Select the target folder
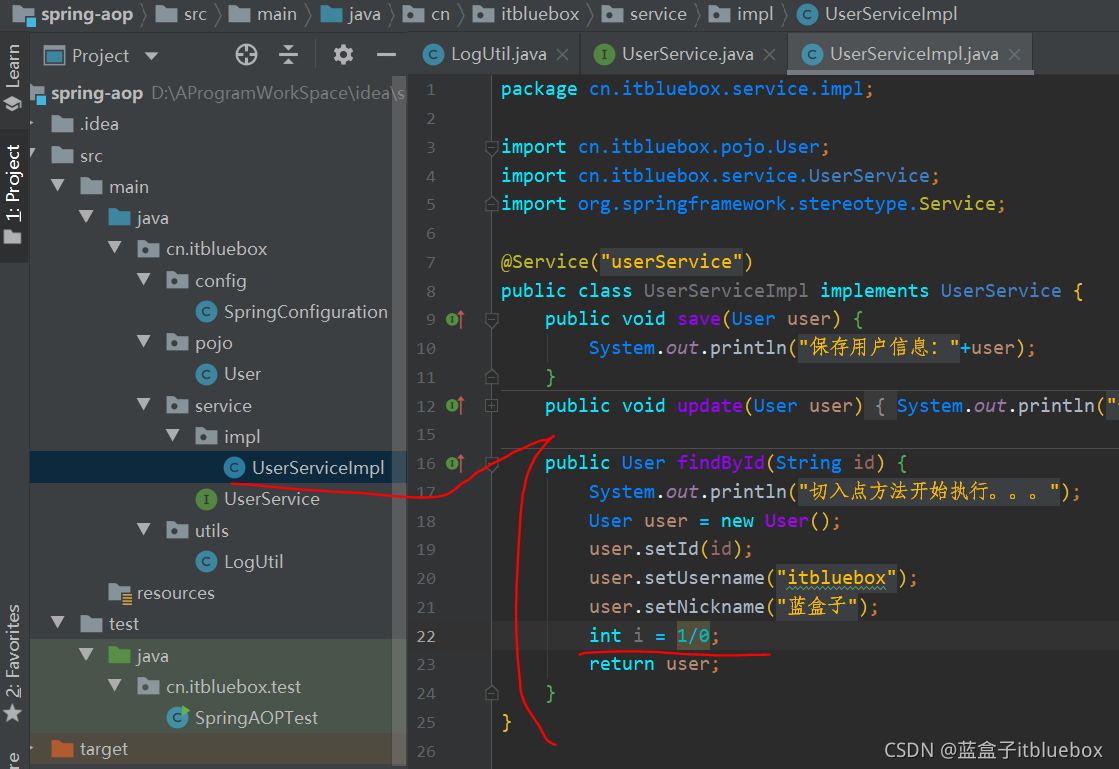The width and height of the screenshot is (1119, 769). [90, 749]
